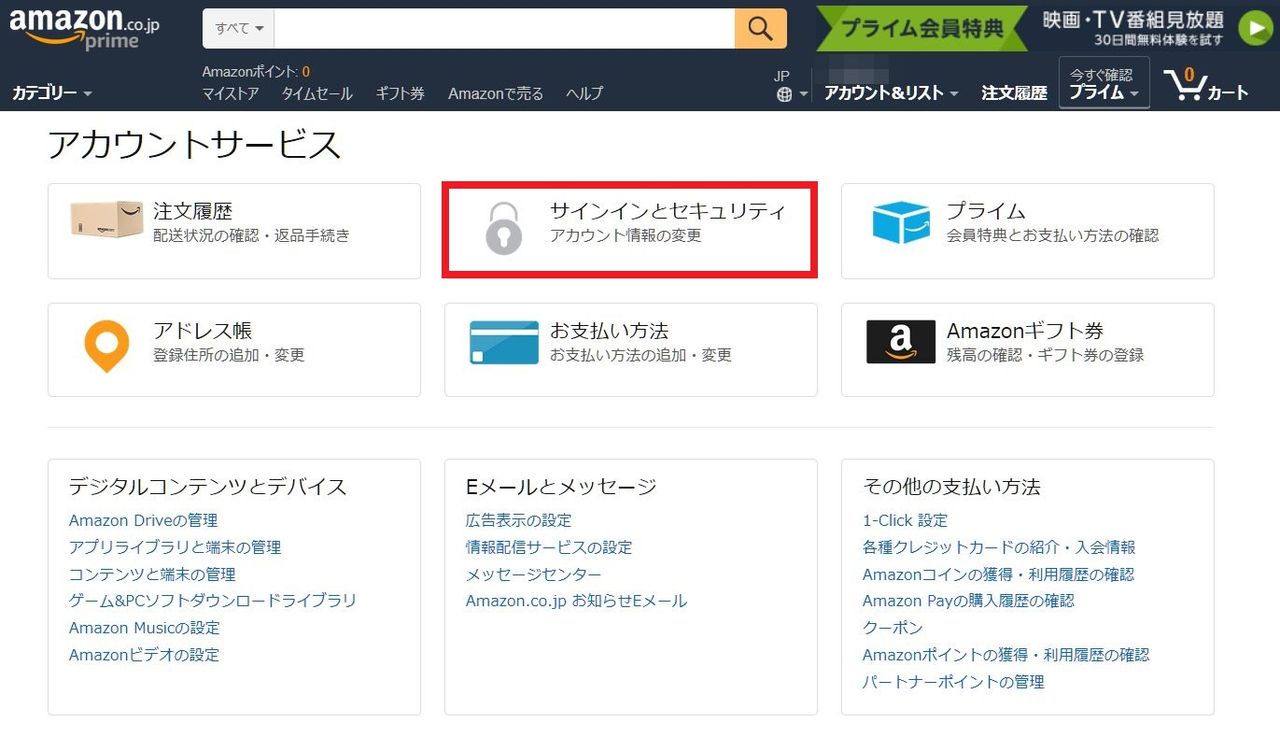The width and height of the screenshot is (1280, 737).
Task: Click Amazonポイント balance link
Action: [x=256, y=72]
